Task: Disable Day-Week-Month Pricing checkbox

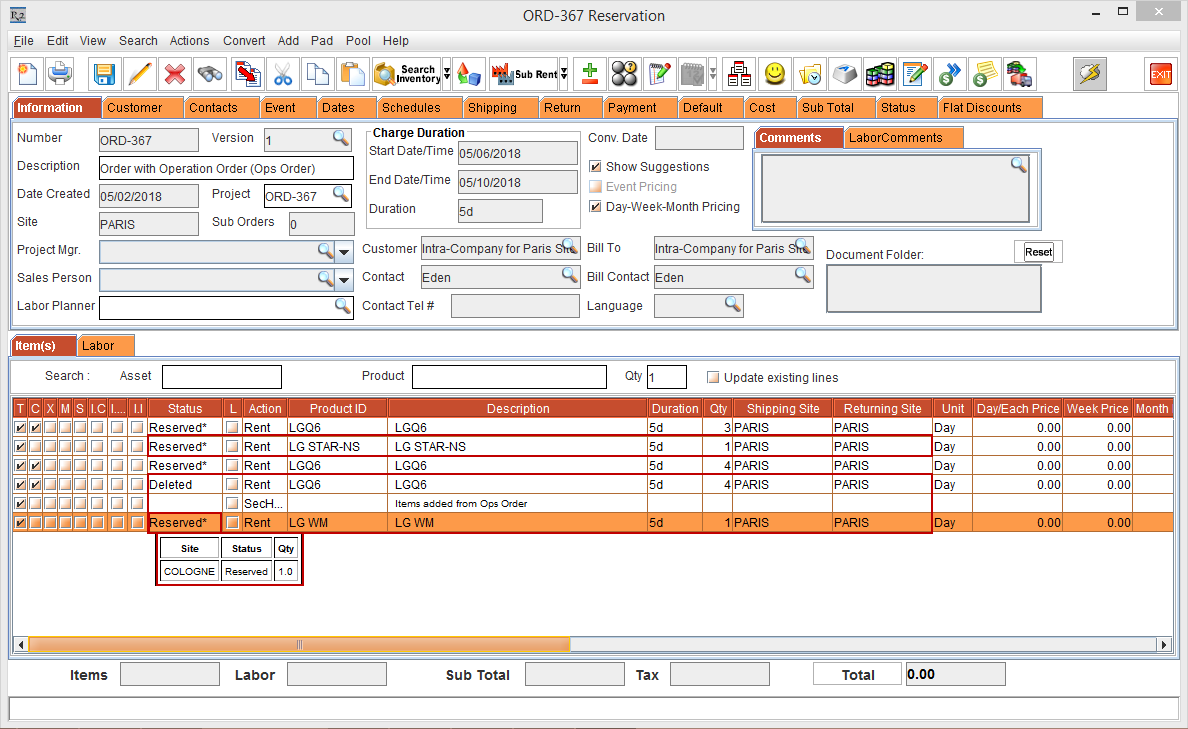Action: coord(596,207)
